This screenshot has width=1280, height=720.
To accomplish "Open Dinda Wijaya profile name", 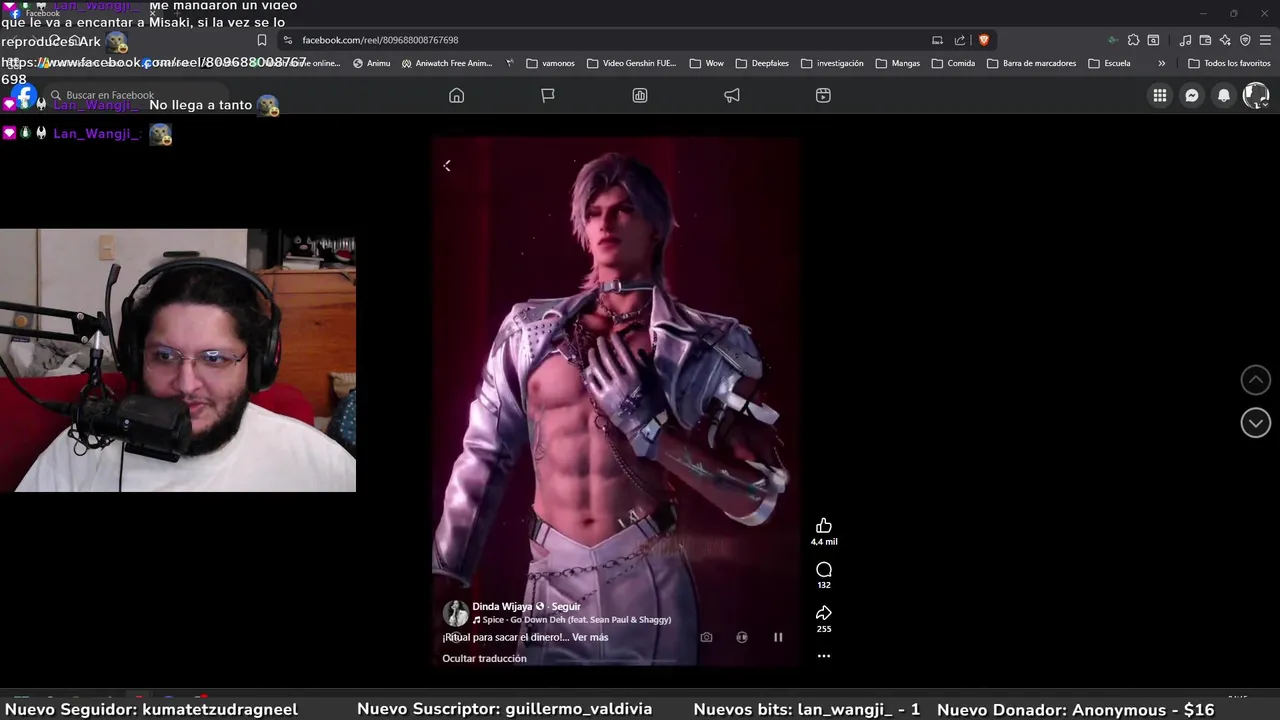I will 502,607.
